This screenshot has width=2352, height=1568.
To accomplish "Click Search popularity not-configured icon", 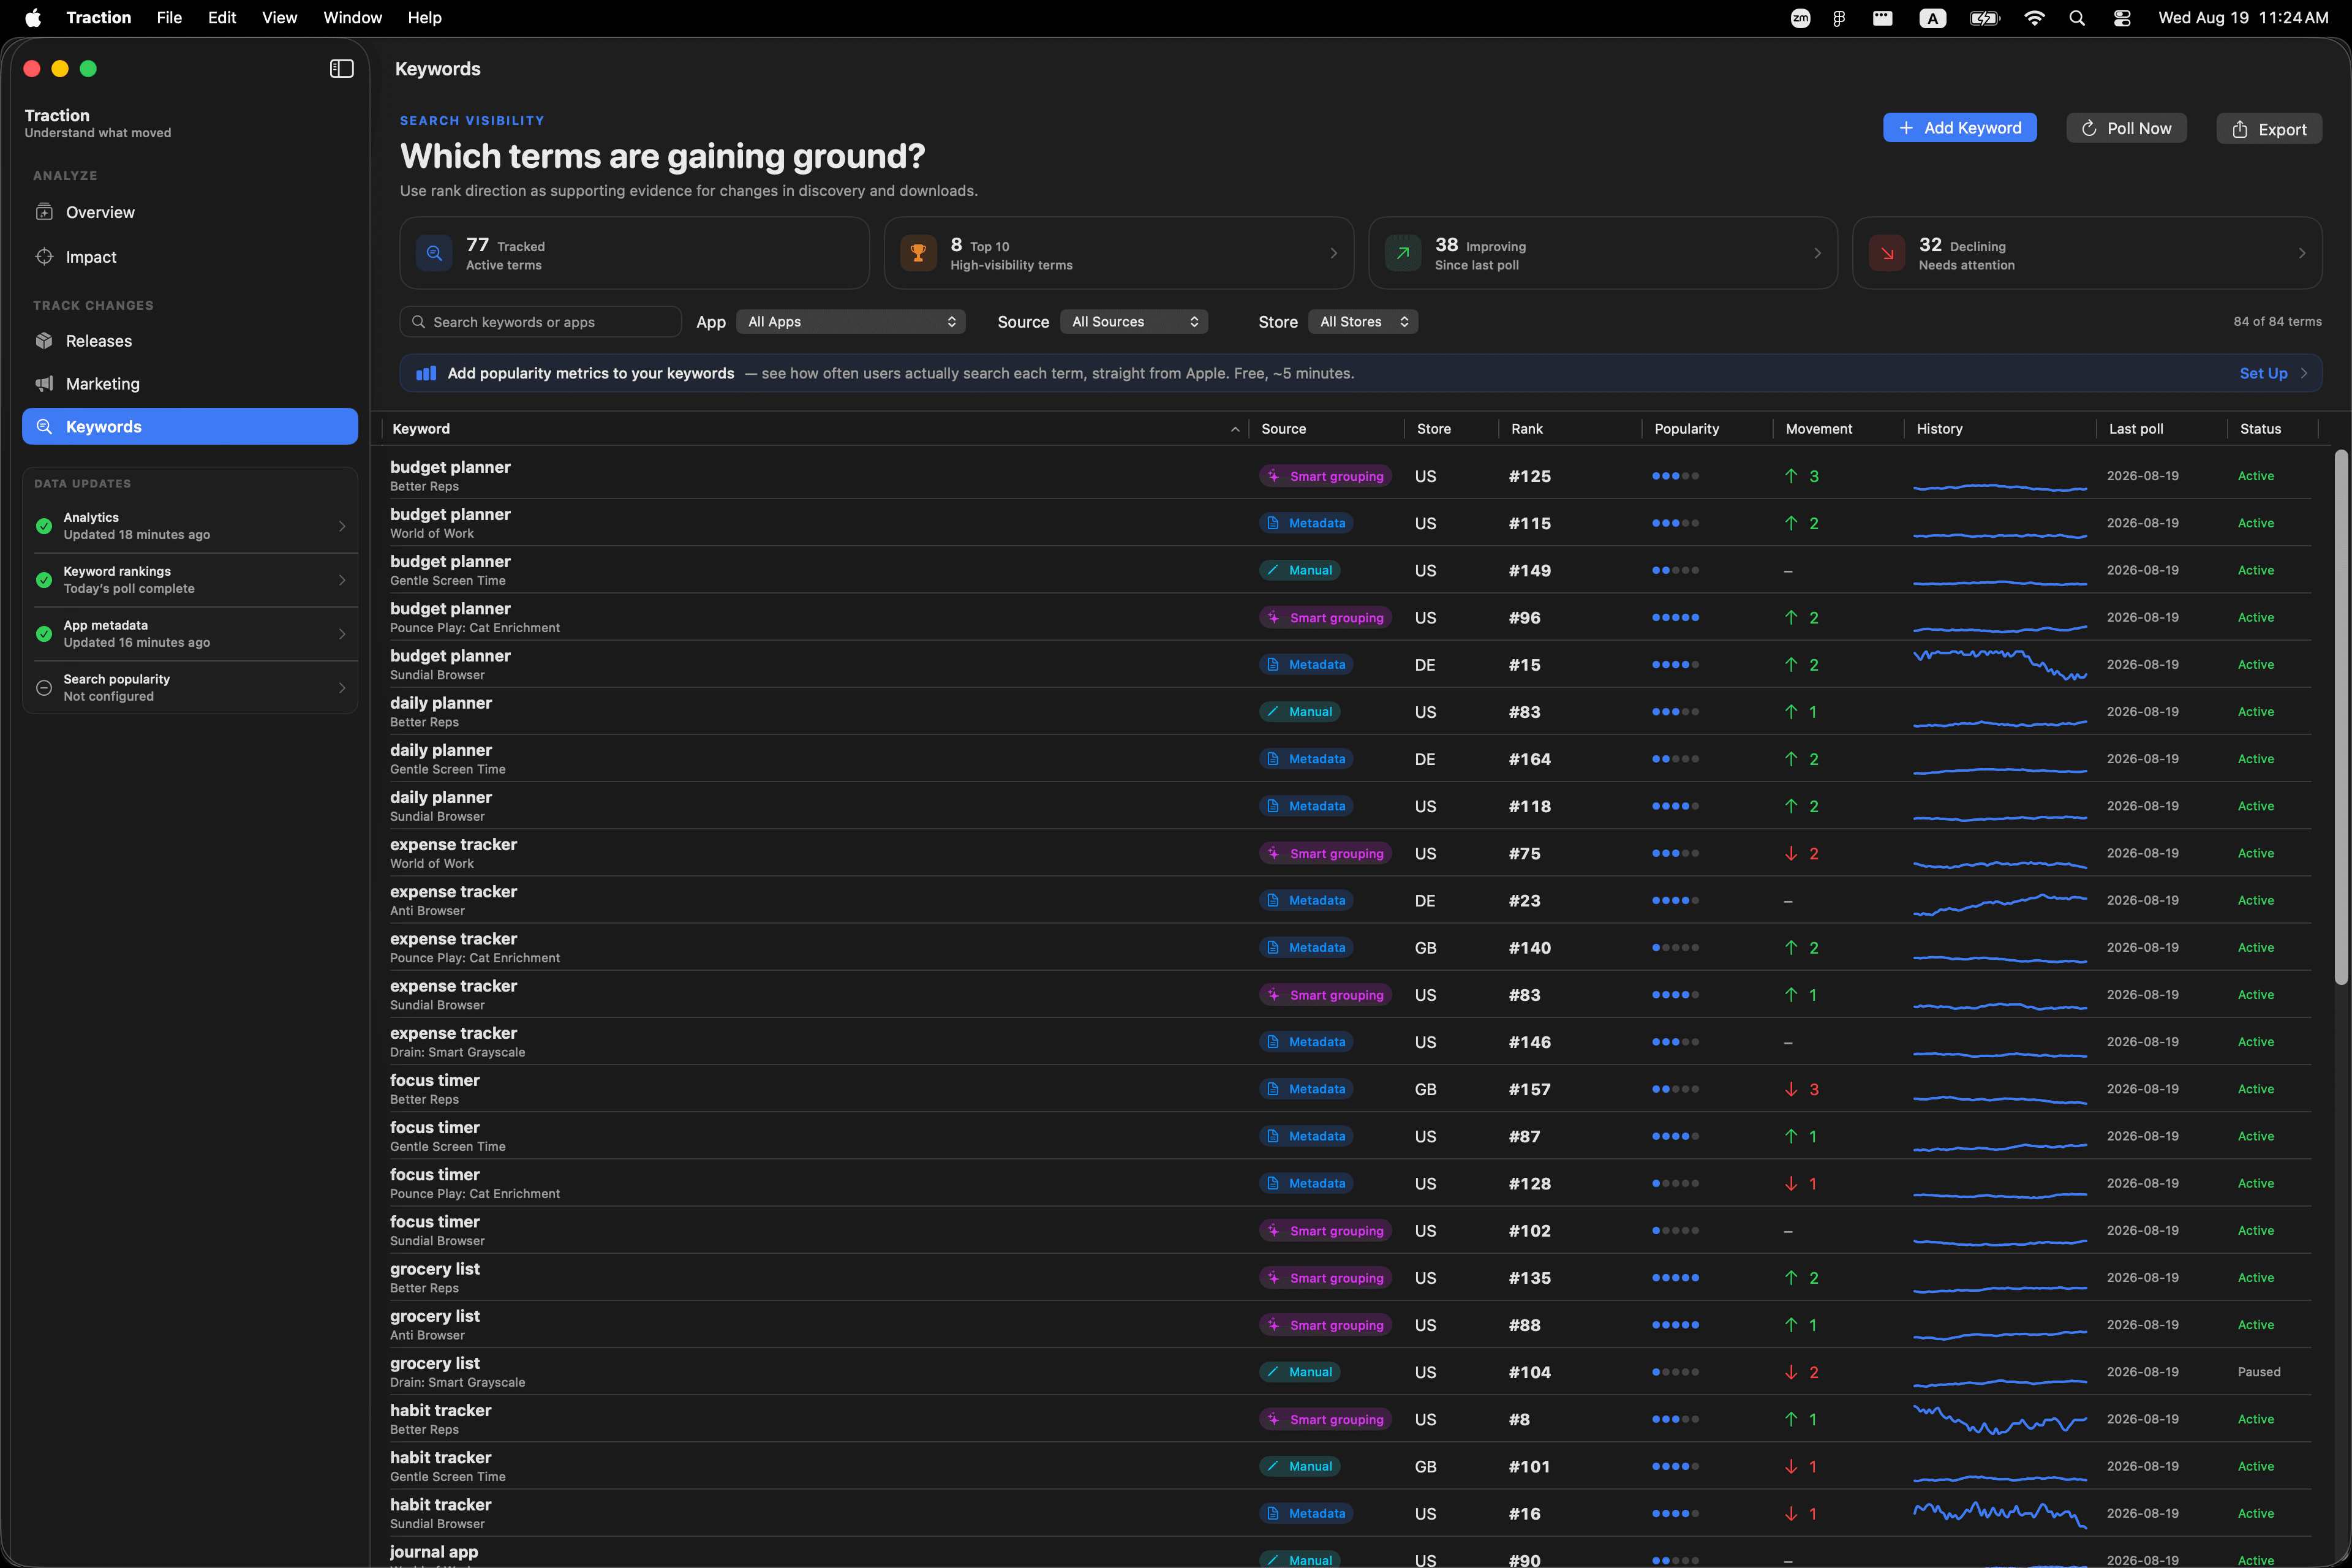I will pyautogui.click(x=44, y=688).
